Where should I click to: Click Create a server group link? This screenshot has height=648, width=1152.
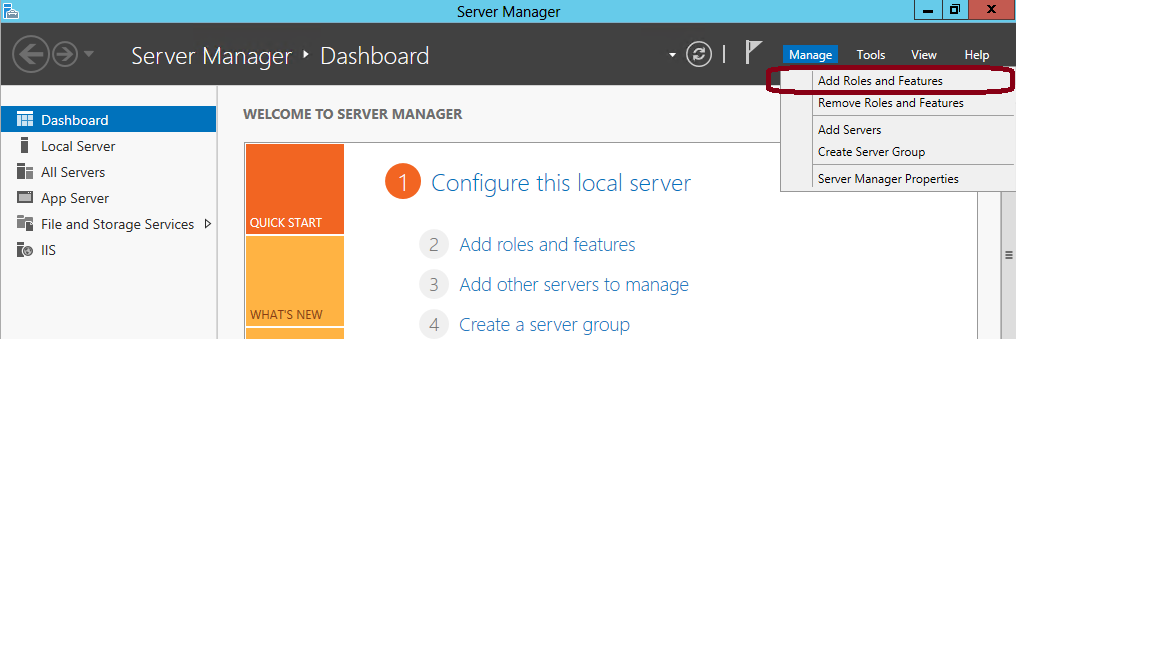544,325
